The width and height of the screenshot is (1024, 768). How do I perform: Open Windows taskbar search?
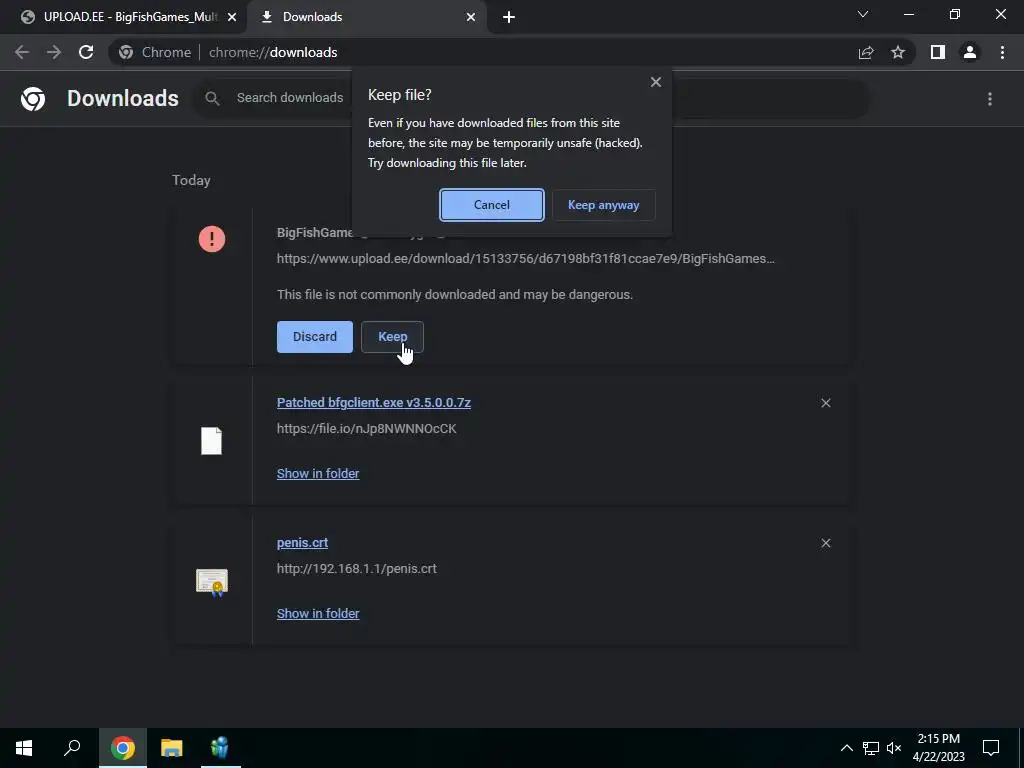click(72, 748)
